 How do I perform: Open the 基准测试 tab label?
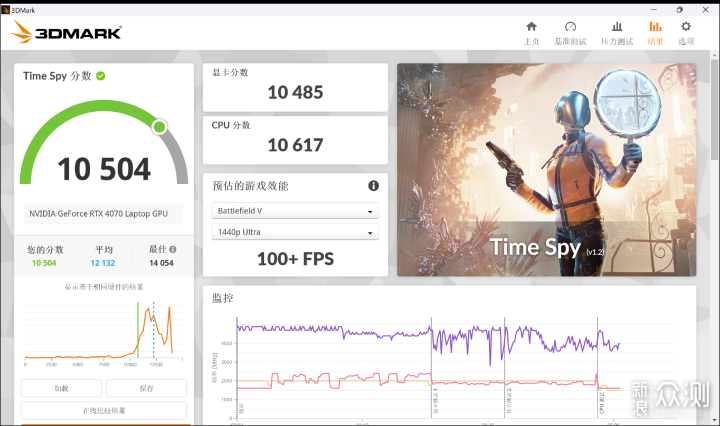(570, 41)
